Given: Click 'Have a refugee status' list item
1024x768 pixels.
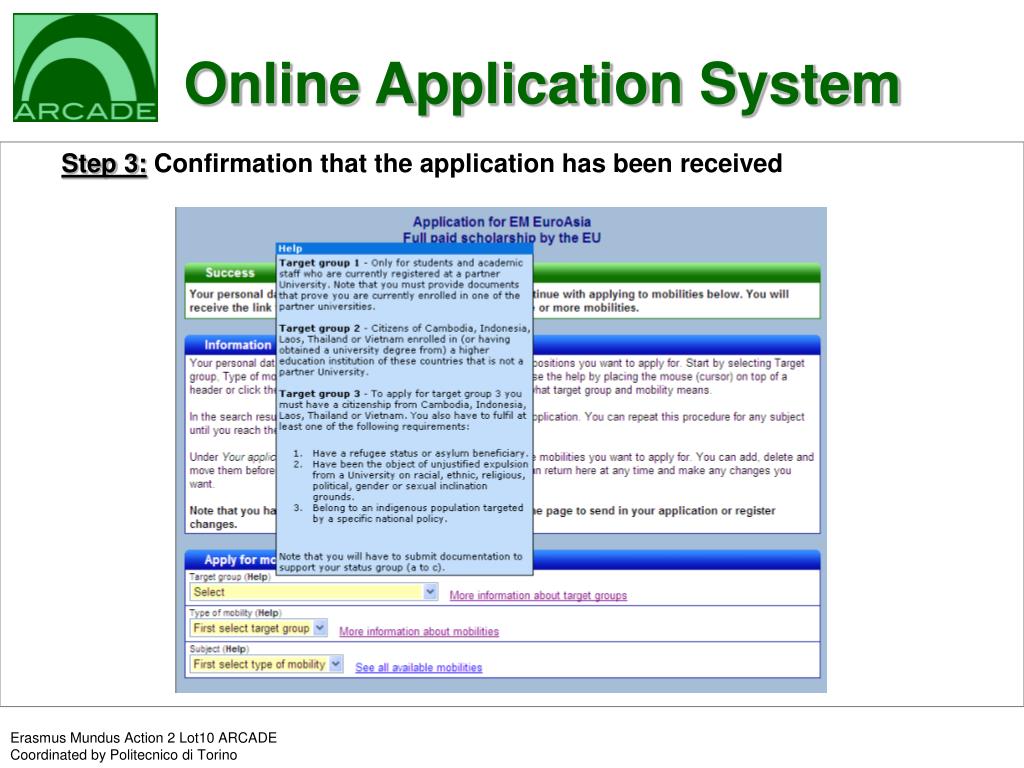Looking at the screenshot, I should click(x=419, y=453).
